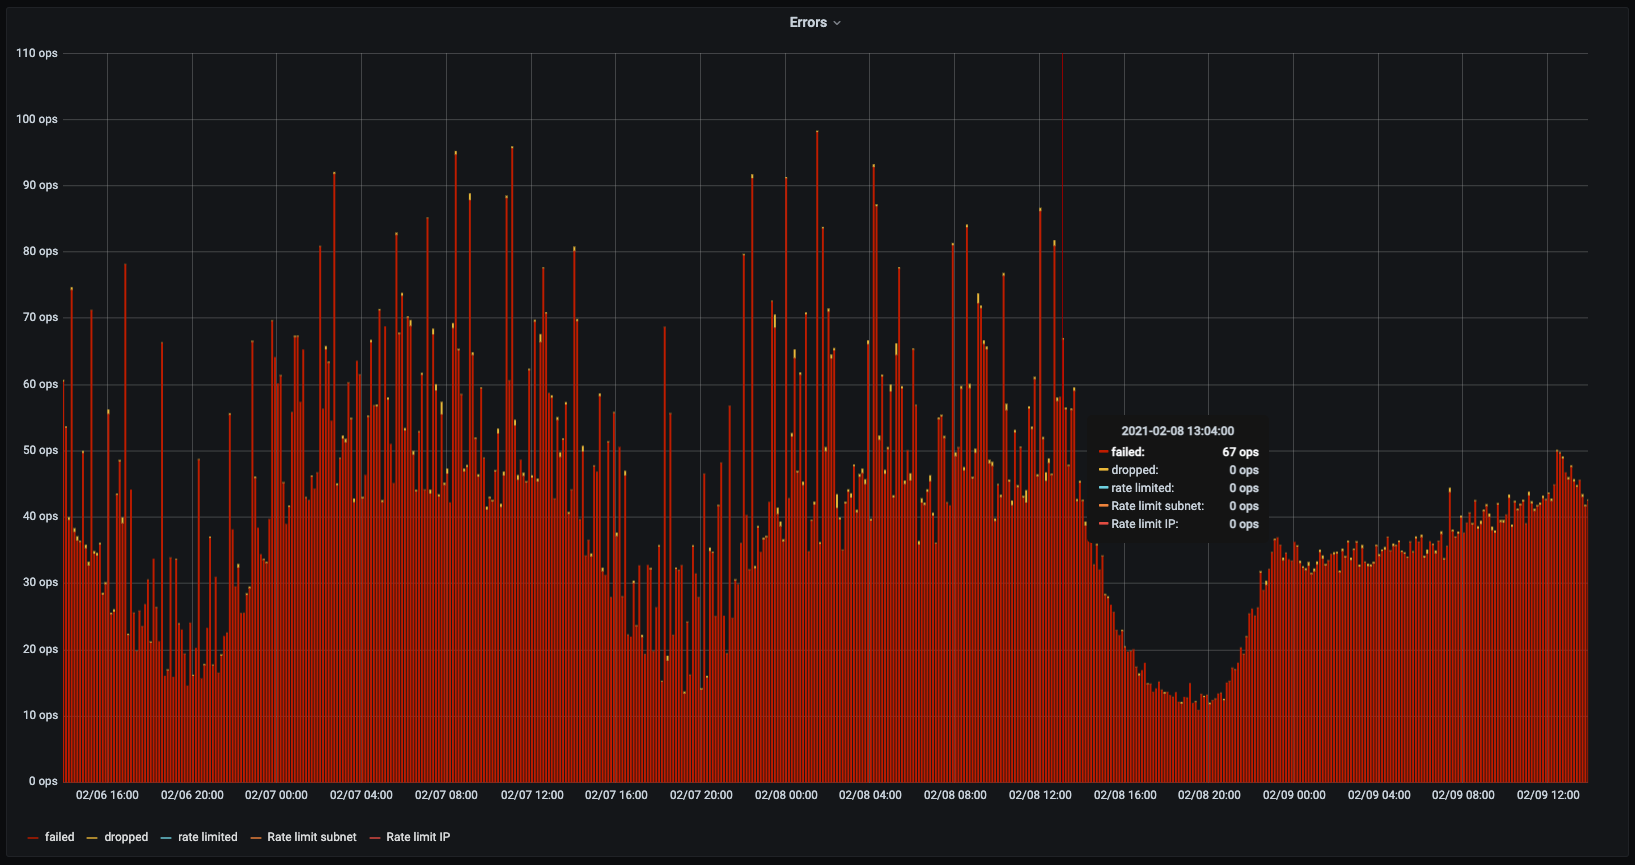Click the Rate limit subnet legend color line

click(255, 838)
